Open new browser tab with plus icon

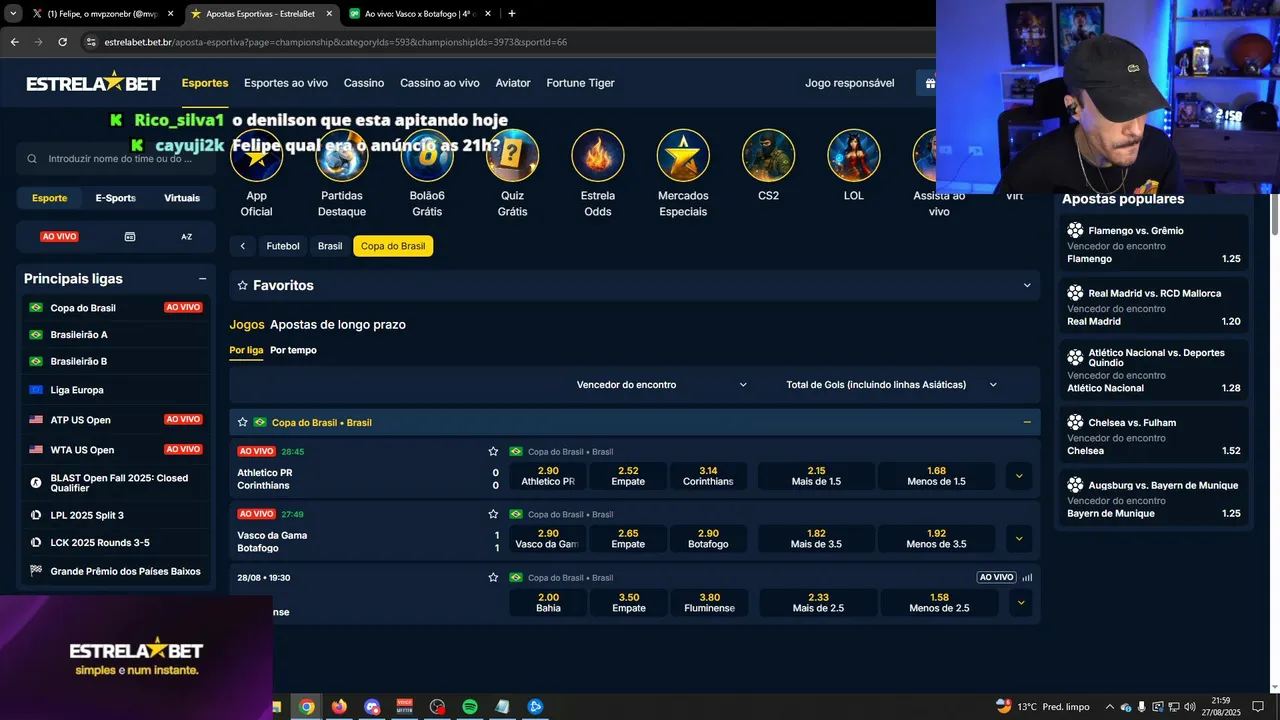coord(512,14)
